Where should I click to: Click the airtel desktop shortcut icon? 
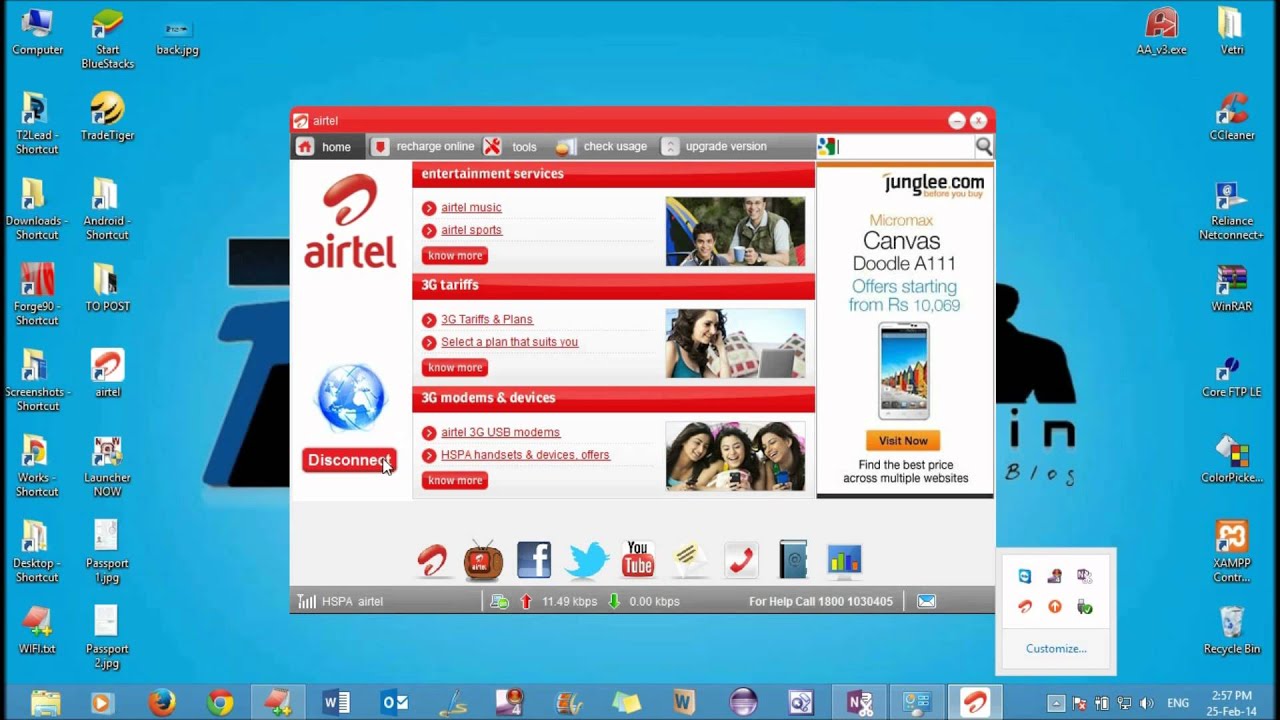click(107, 373)
